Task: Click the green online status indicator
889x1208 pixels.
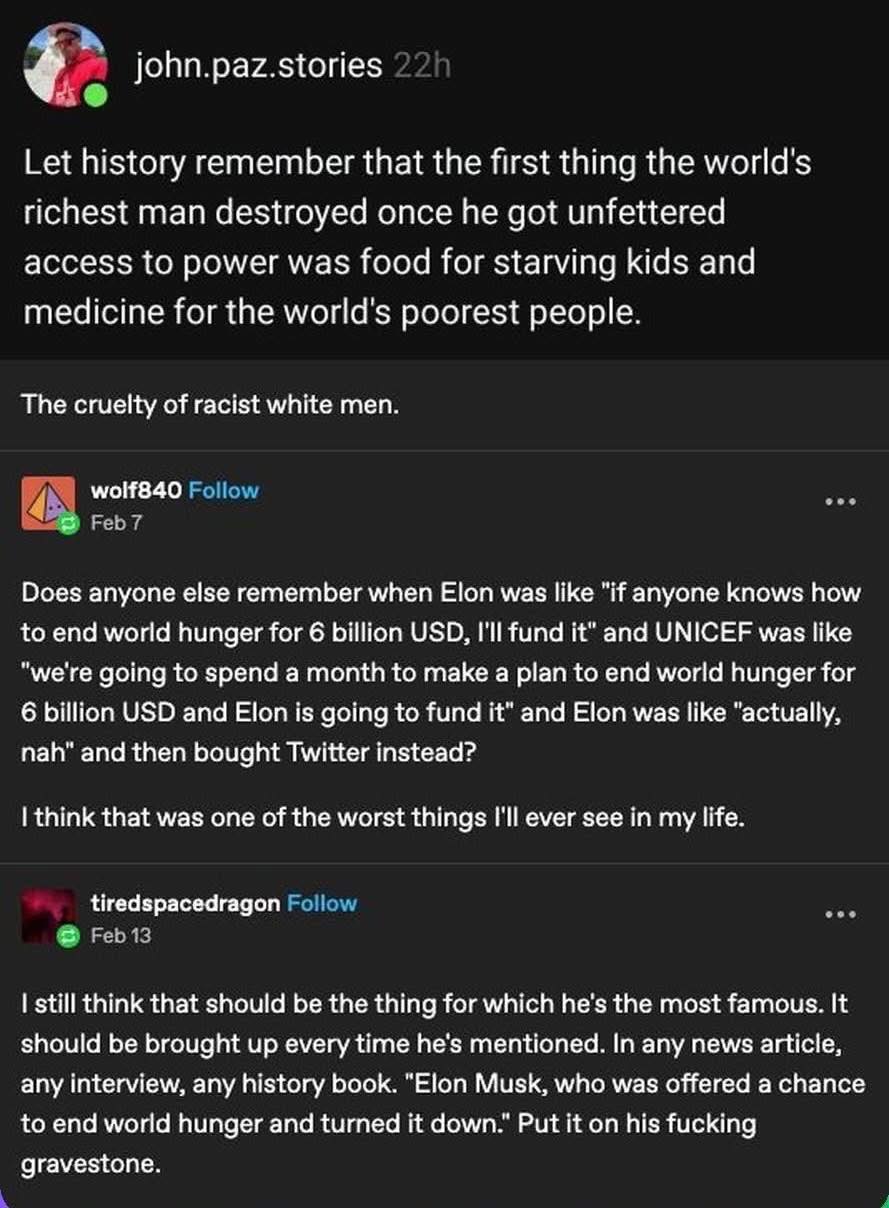Action: (x=95, y=97)
